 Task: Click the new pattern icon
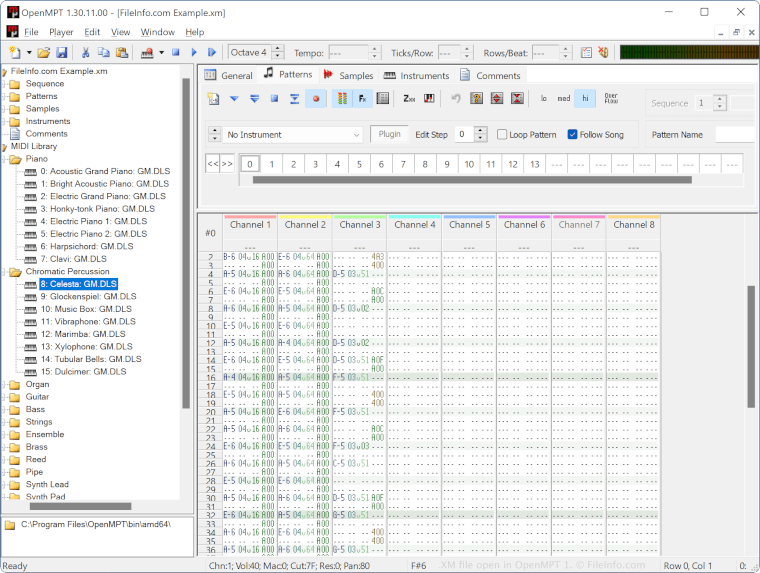[x=213, y=98]
